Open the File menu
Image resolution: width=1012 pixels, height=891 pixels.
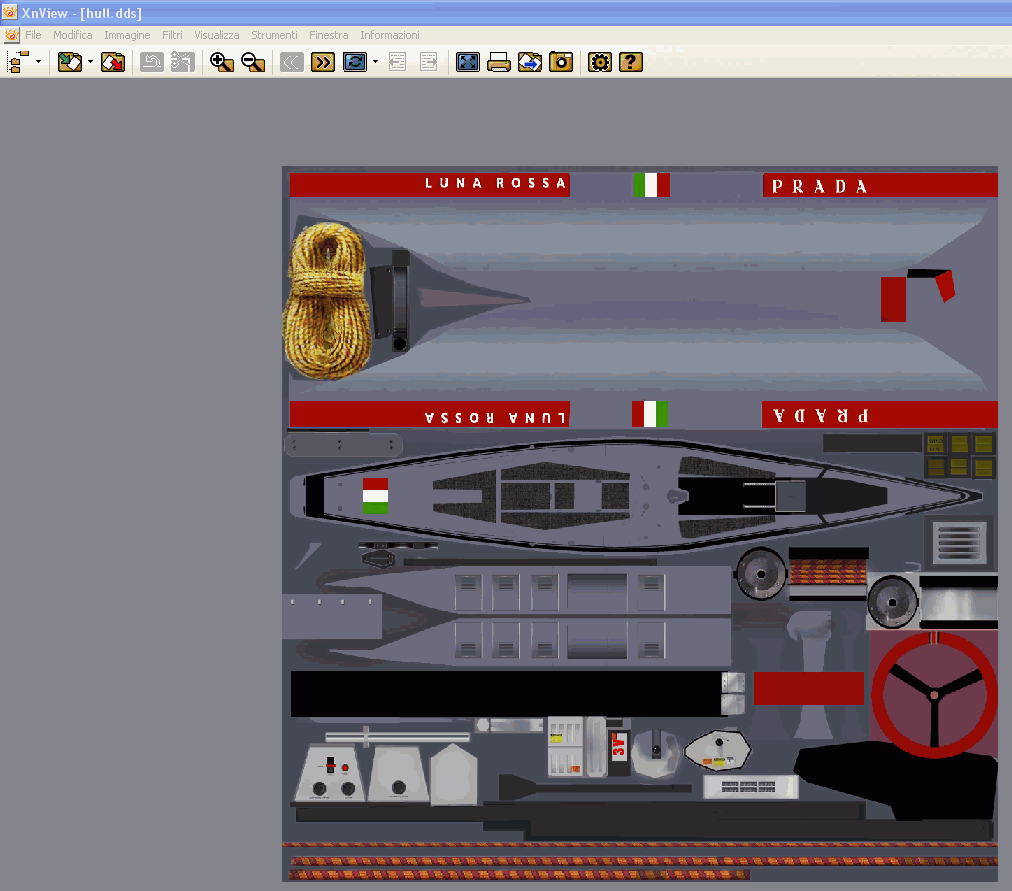coord(33,35)
